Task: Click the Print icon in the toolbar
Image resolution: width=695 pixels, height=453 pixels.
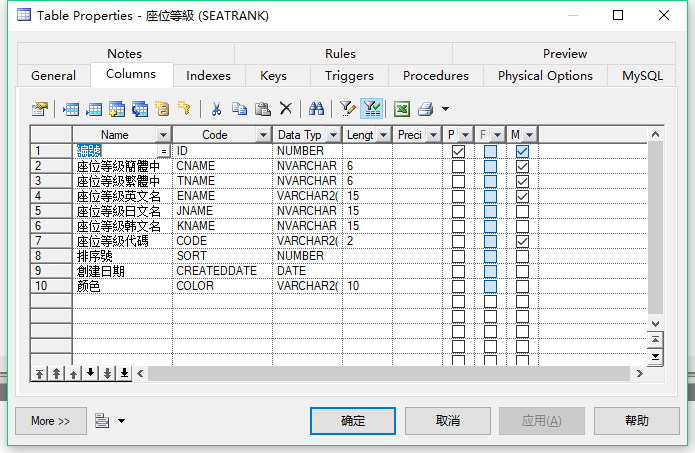Action: point(426,109)
